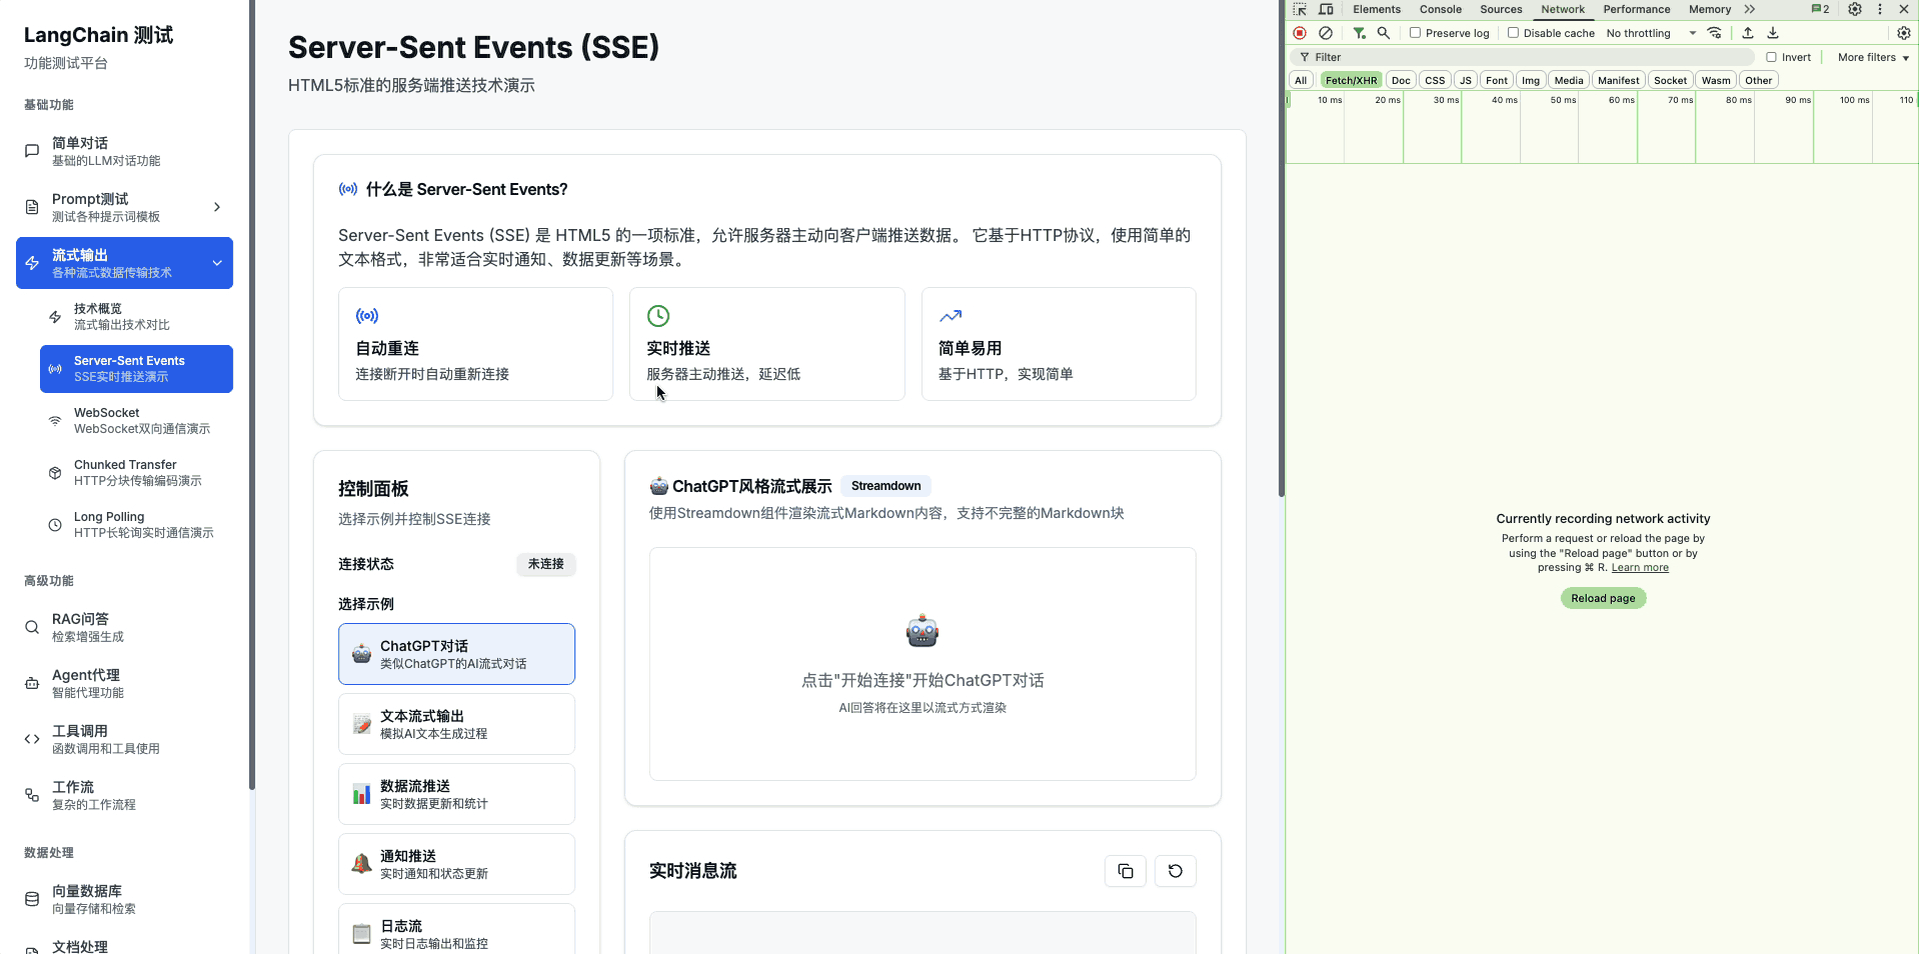Click the cube icon beside Chunked Transfer
The width and height of the screenshot is (1919, 954).
55,473
